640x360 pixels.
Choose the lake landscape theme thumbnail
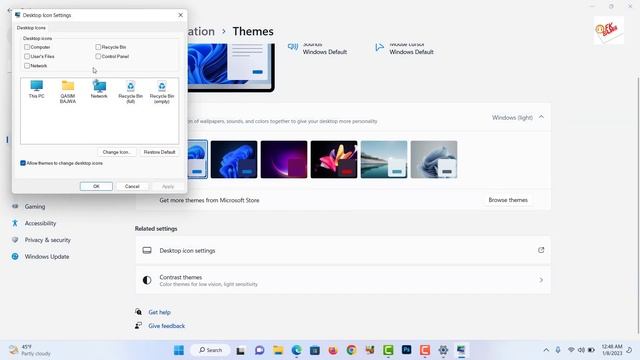(x=384, y=159)
